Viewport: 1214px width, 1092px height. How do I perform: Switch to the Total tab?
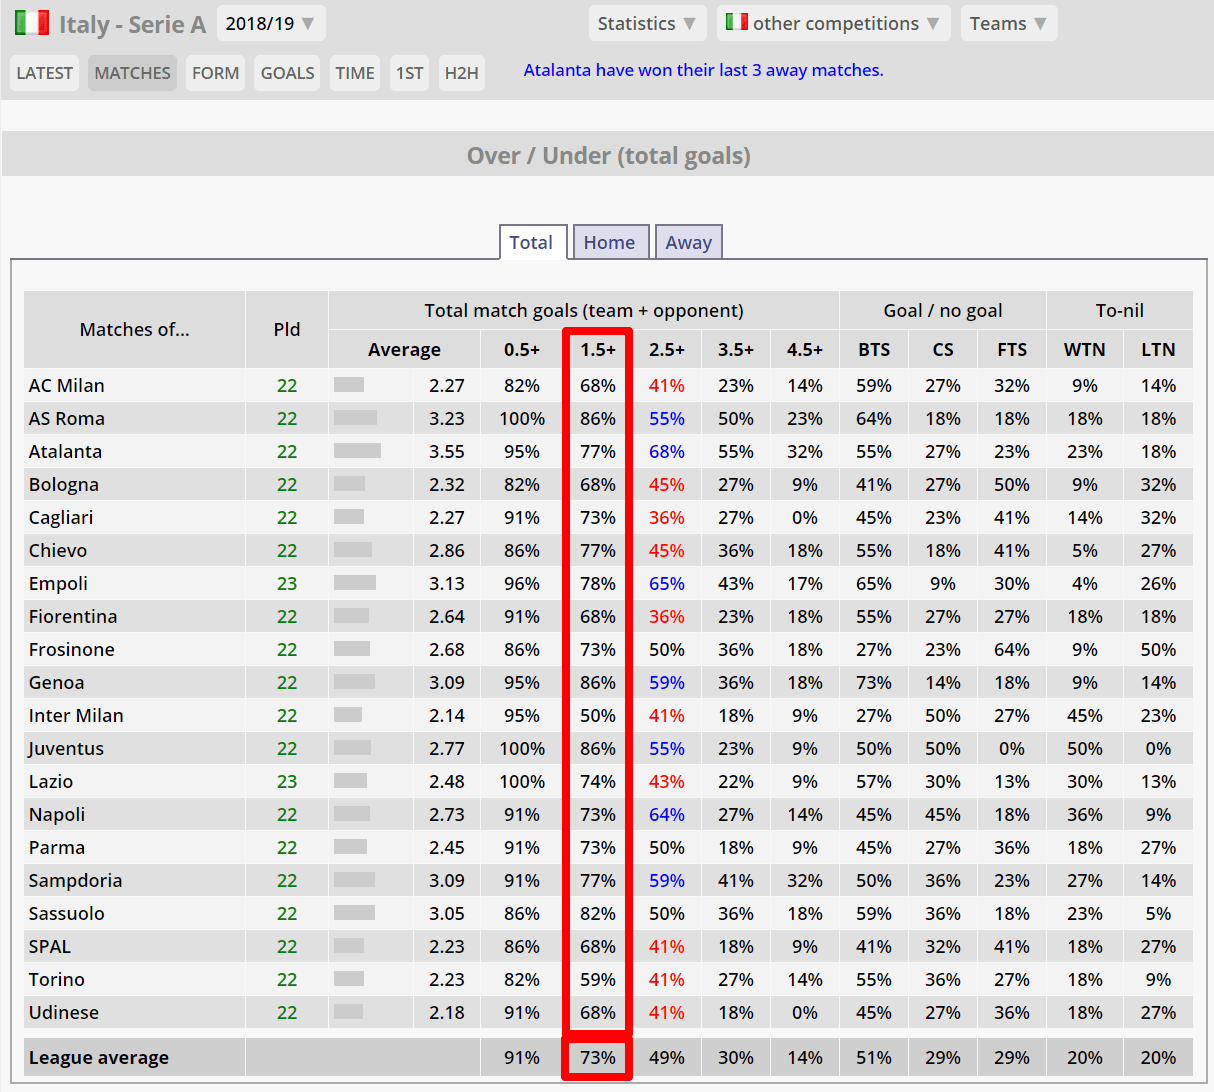tap(533, 242)
